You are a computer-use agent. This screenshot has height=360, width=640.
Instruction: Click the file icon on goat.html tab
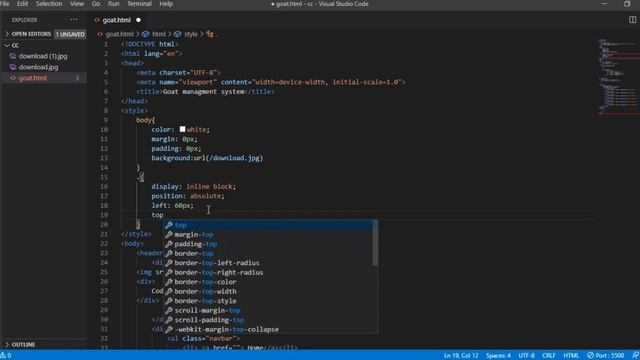tap(97, 20)
